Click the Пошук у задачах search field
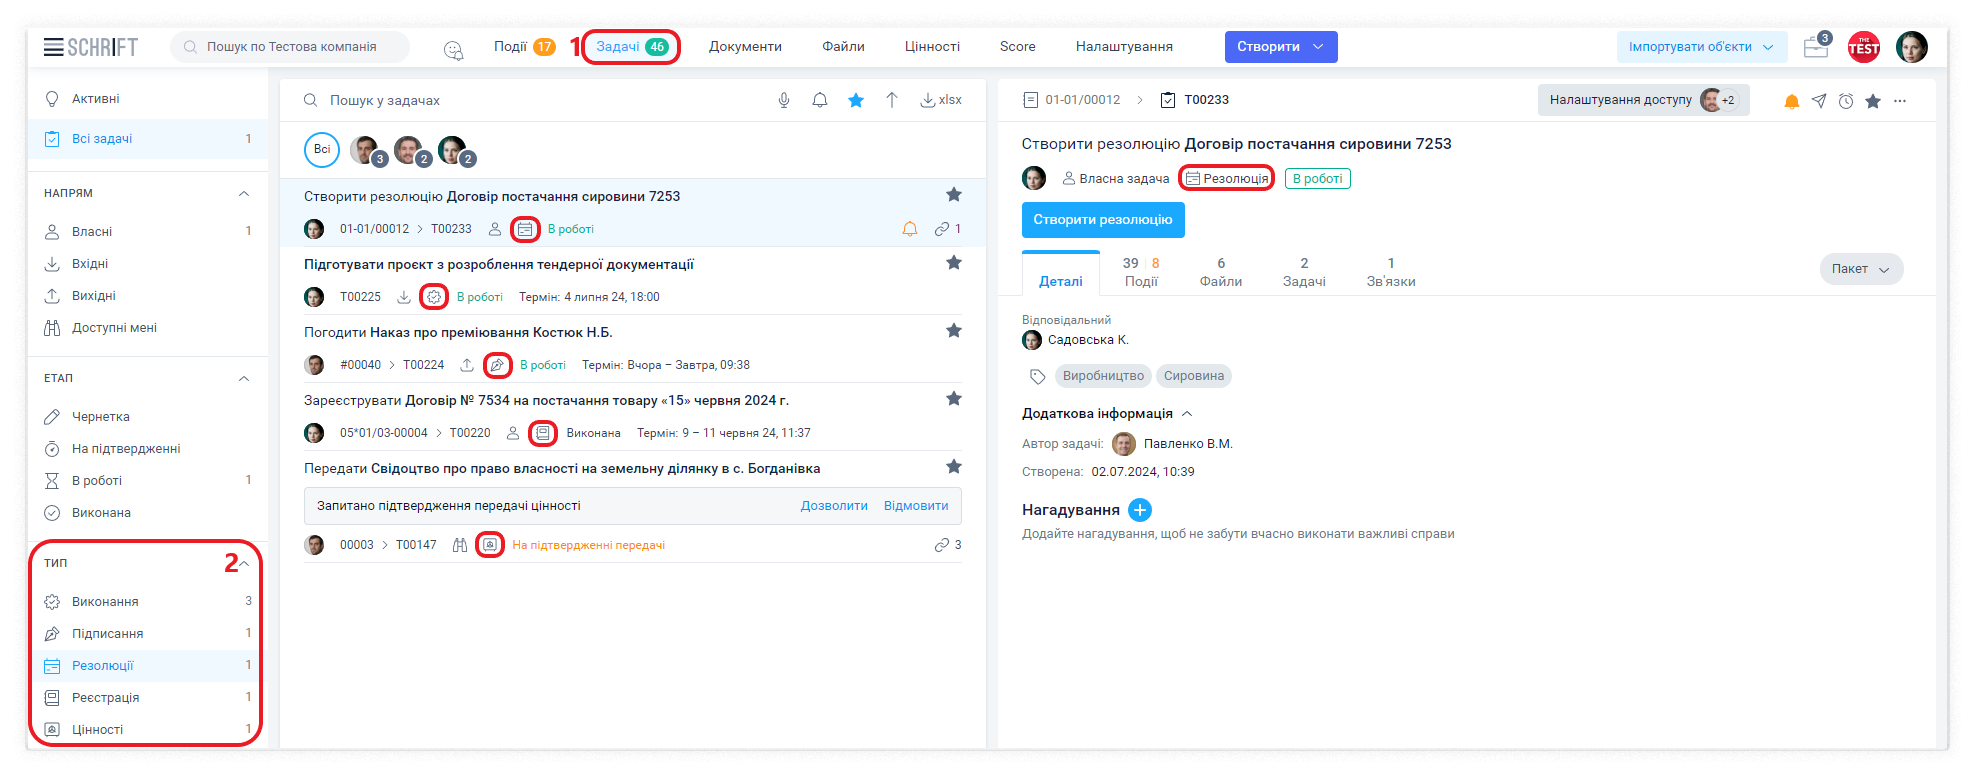The image size is (1975, 776). click(540, 100)
